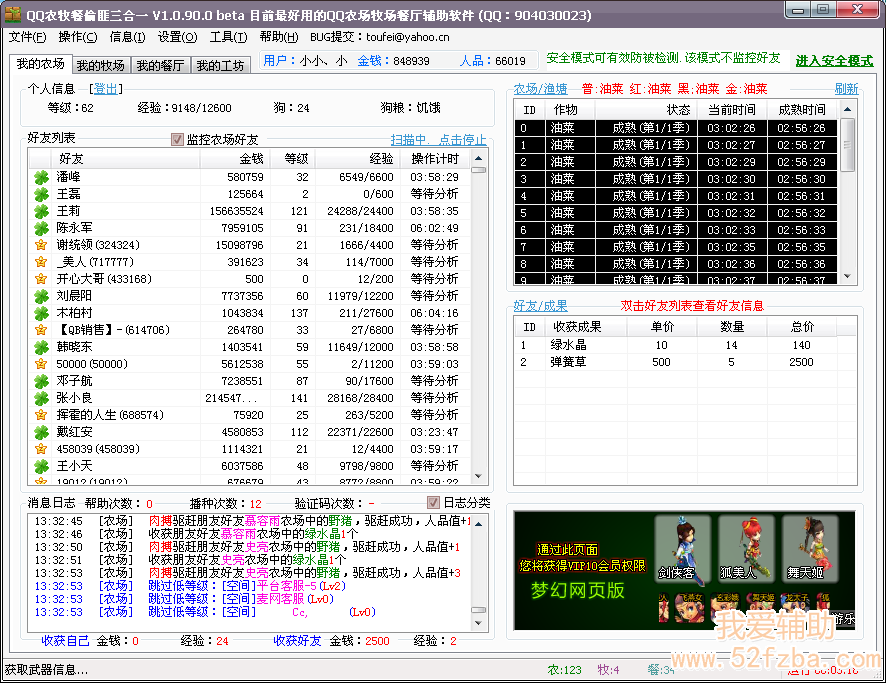Click the 舞天姬 character in the banner
This screenshot has height=683, width=886.
click(x=810, y=548)
